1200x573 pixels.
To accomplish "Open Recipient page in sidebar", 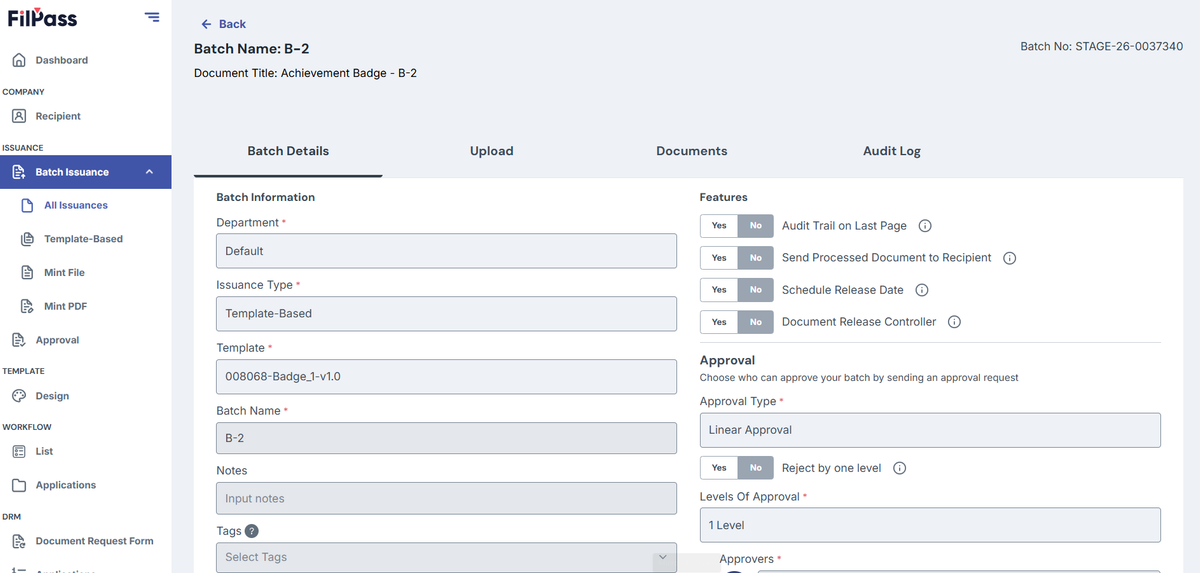I will pyautogui.click(x=58, y=116).
